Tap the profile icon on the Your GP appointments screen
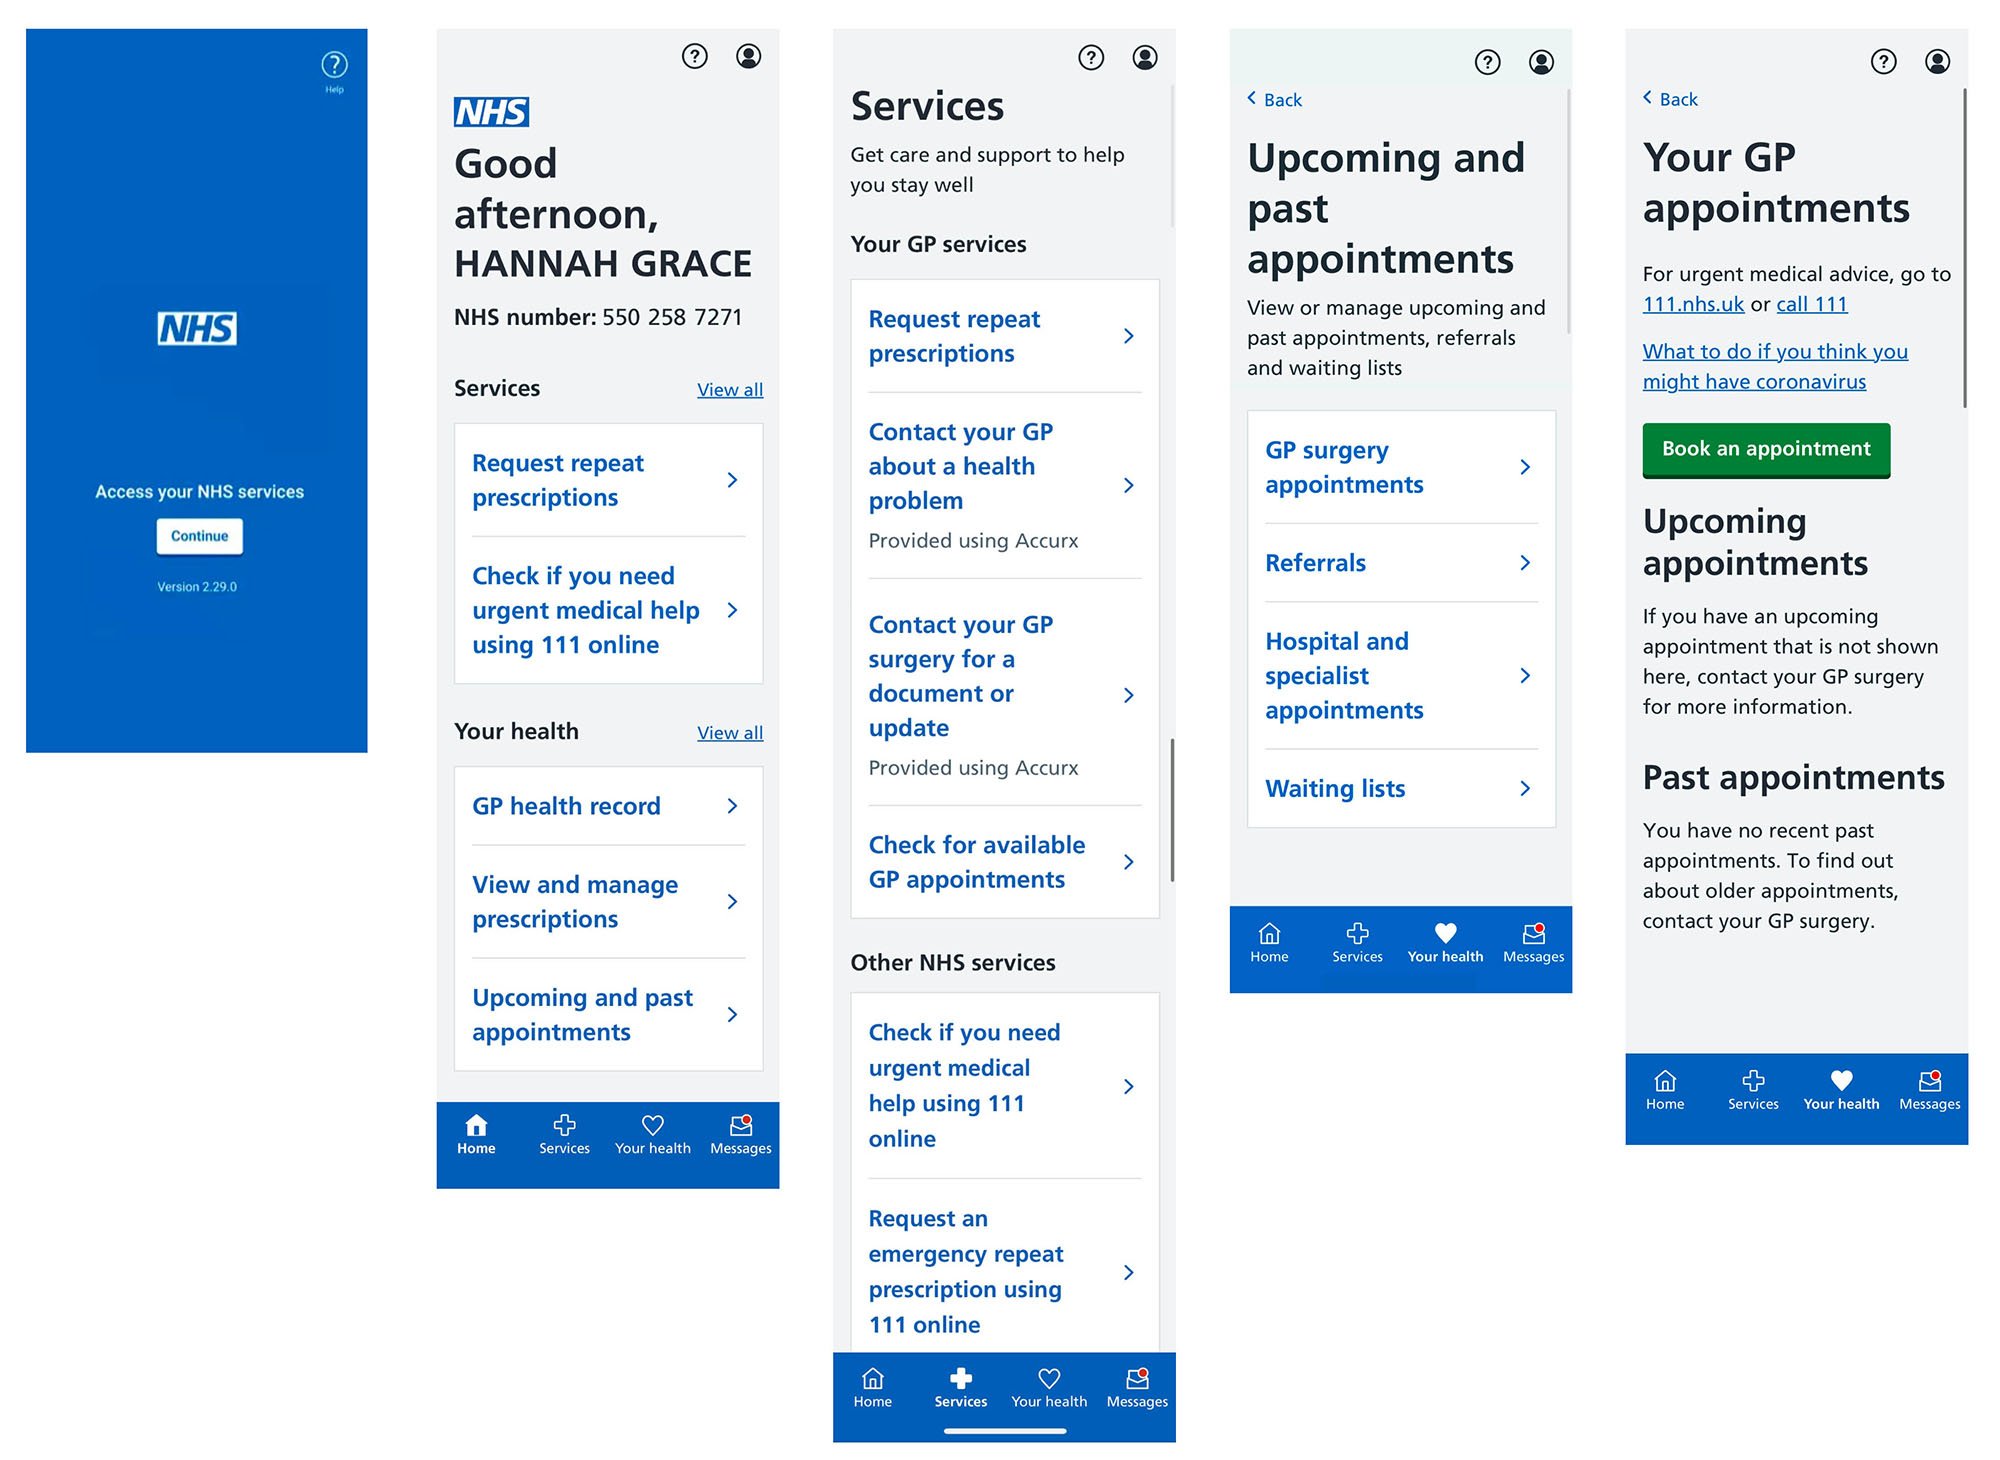 point(1937,62)
